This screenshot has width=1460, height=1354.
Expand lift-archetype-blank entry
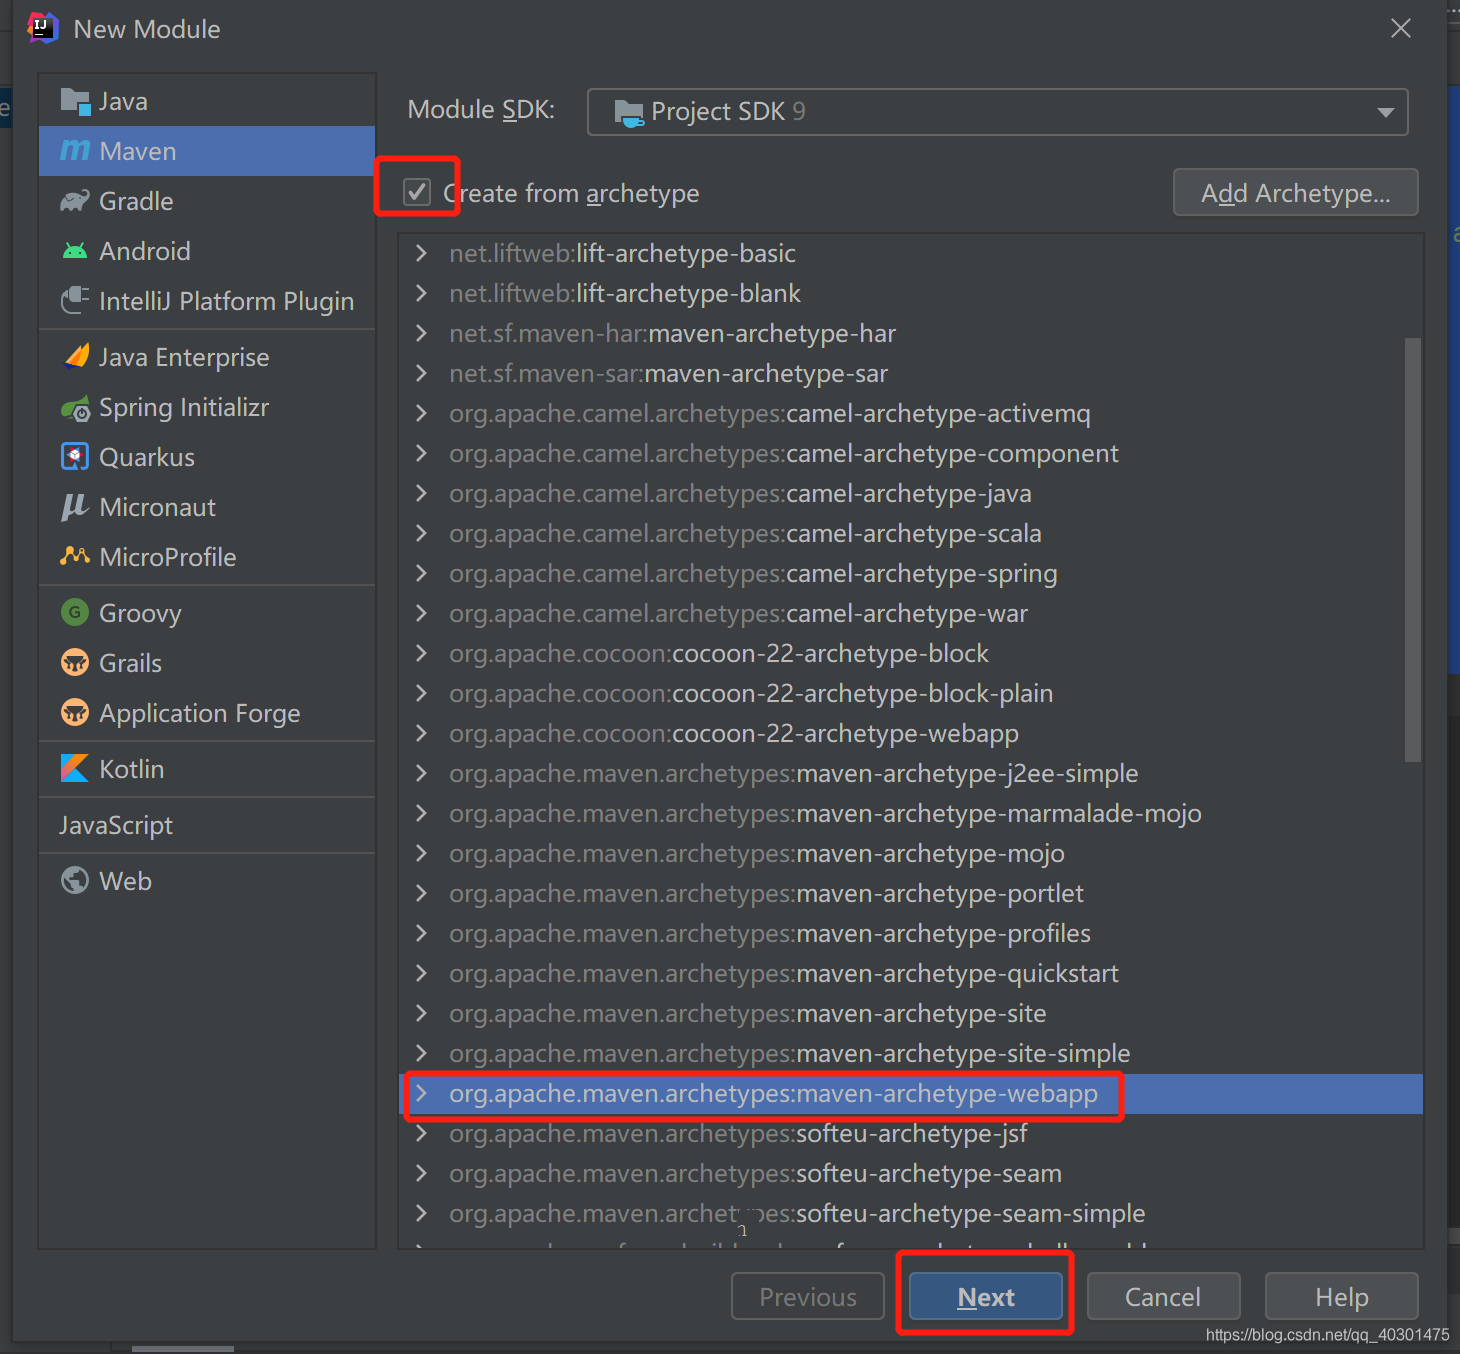421,293
